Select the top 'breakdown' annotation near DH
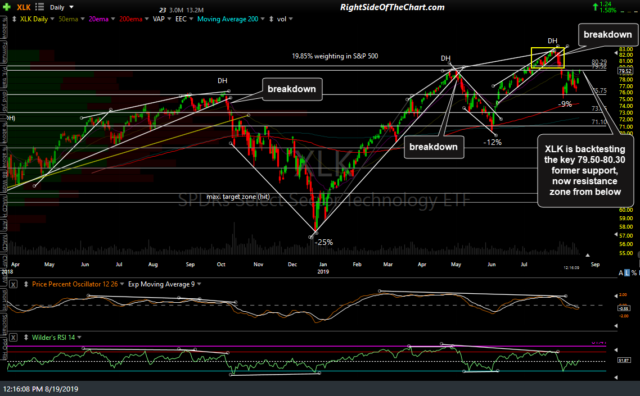 [x=607, y=35]
